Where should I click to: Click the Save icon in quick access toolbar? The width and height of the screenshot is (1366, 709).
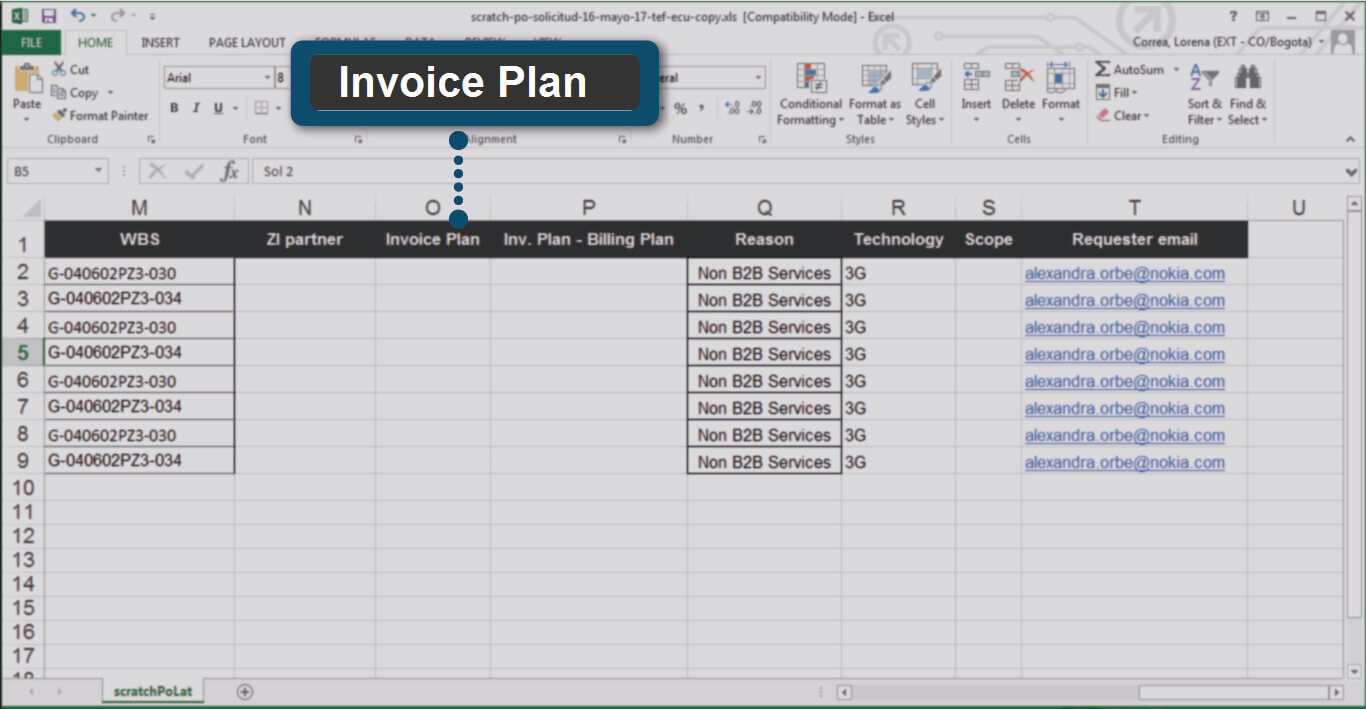click(49, 16)
